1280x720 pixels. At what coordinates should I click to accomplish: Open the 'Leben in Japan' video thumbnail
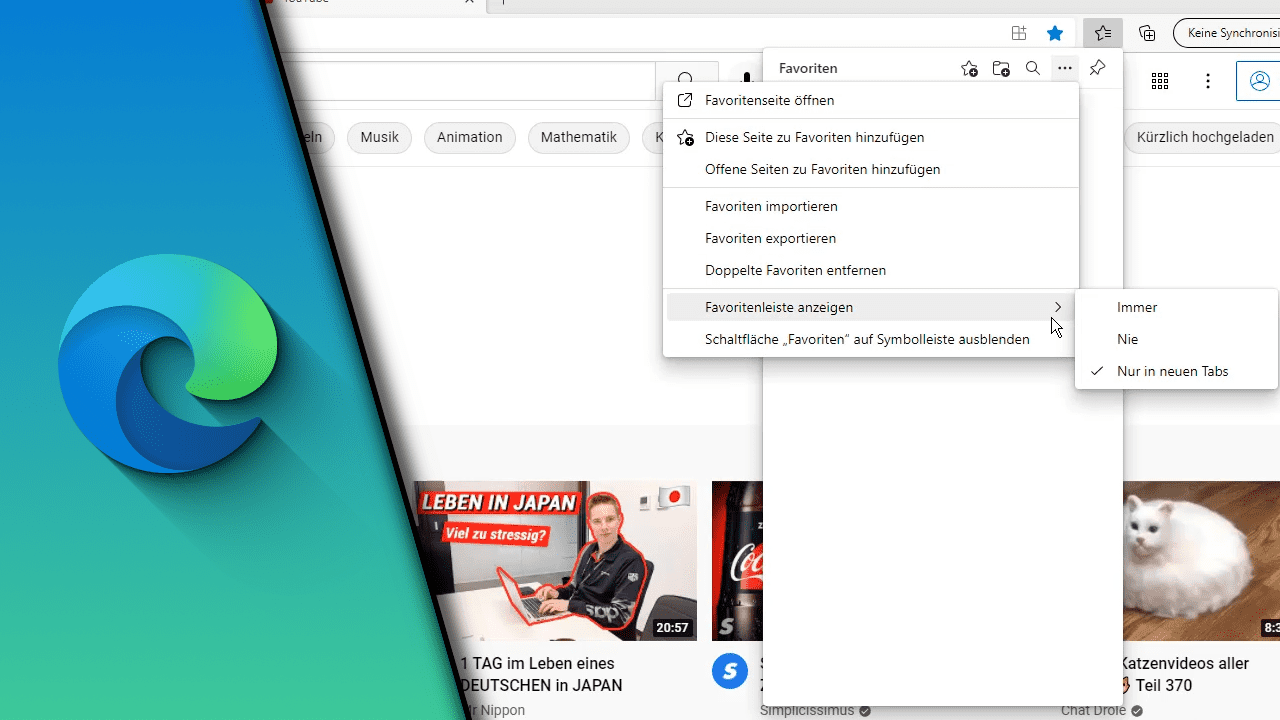555,561
